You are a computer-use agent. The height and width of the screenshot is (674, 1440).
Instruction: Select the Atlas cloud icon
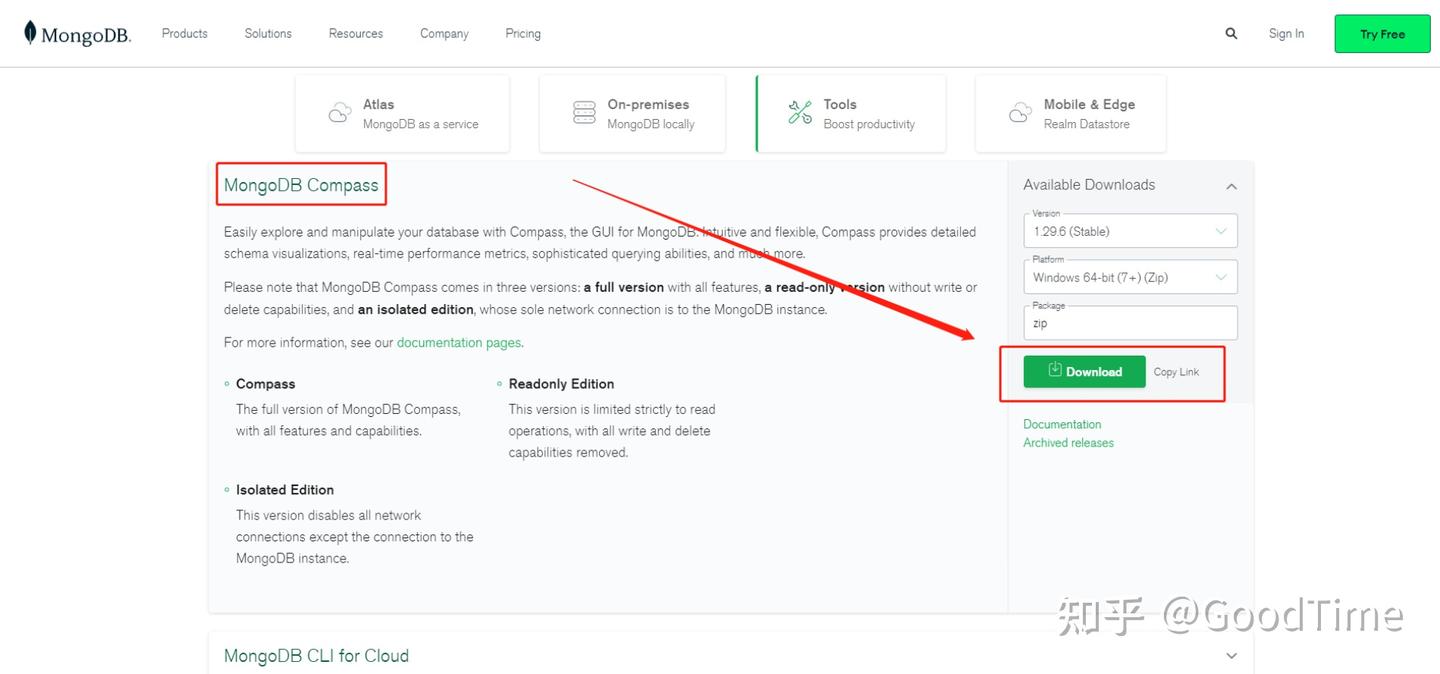[x=340, y=112]
